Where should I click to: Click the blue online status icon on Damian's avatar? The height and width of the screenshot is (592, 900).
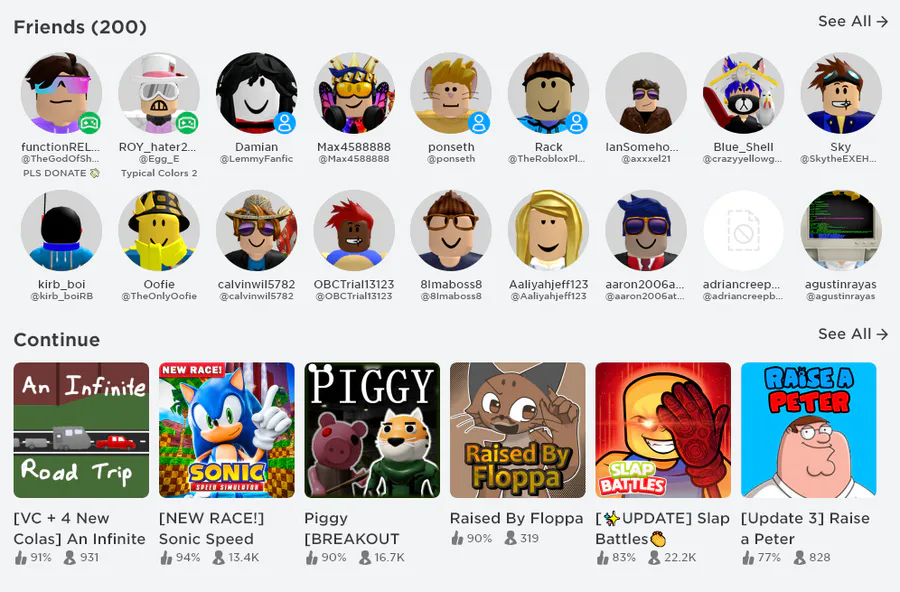[x=285, y=122]
